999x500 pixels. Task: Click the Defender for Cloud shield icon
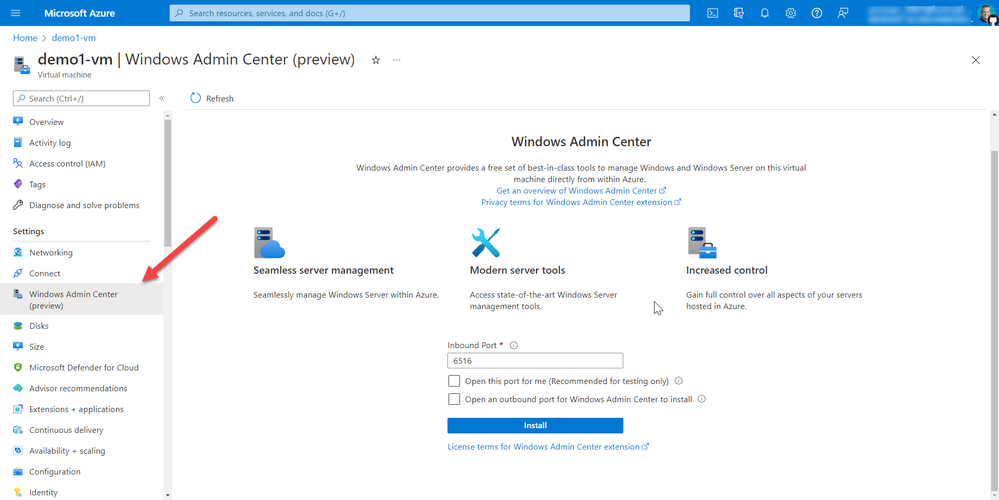[x=18, y=368]
